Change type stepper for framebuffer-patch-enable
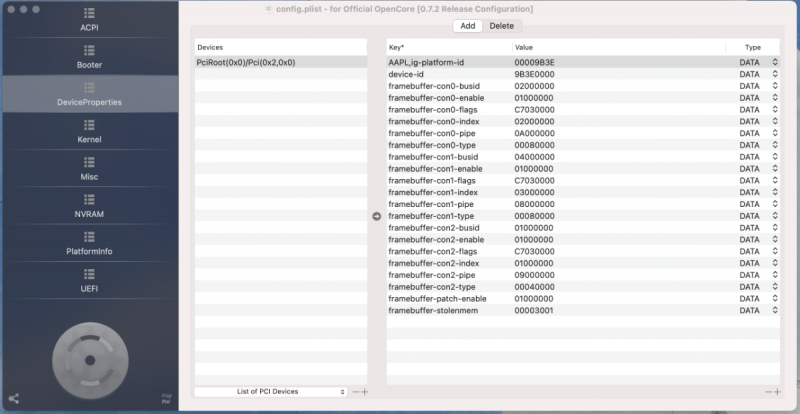This screenshot has height=414, width=800. coord(775,299)
